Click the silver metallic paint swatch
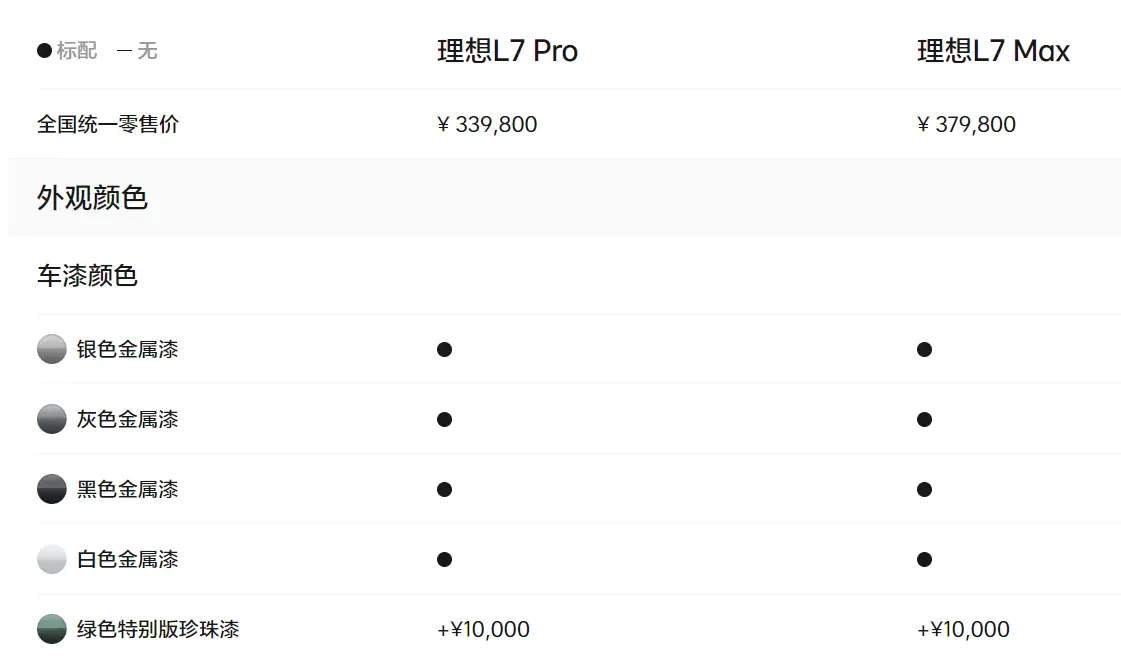Viewport: 1121px width, 657px height. pyautogui.click(x=51, y=349)
